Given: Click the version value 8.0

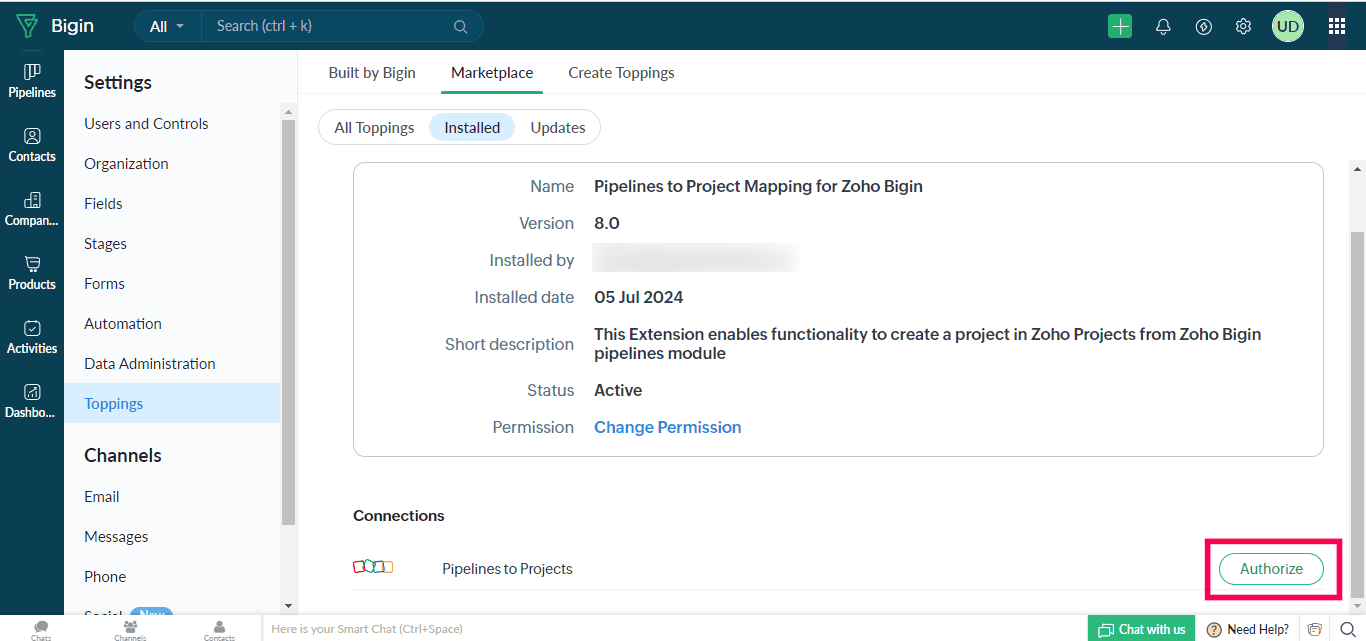Looking at the screenshot, I should click(x=607, y=223).
